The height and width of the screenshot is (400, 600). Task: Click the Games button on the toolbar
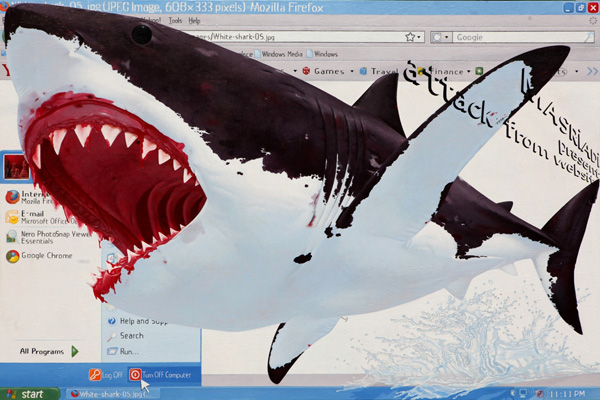[324, 71]
